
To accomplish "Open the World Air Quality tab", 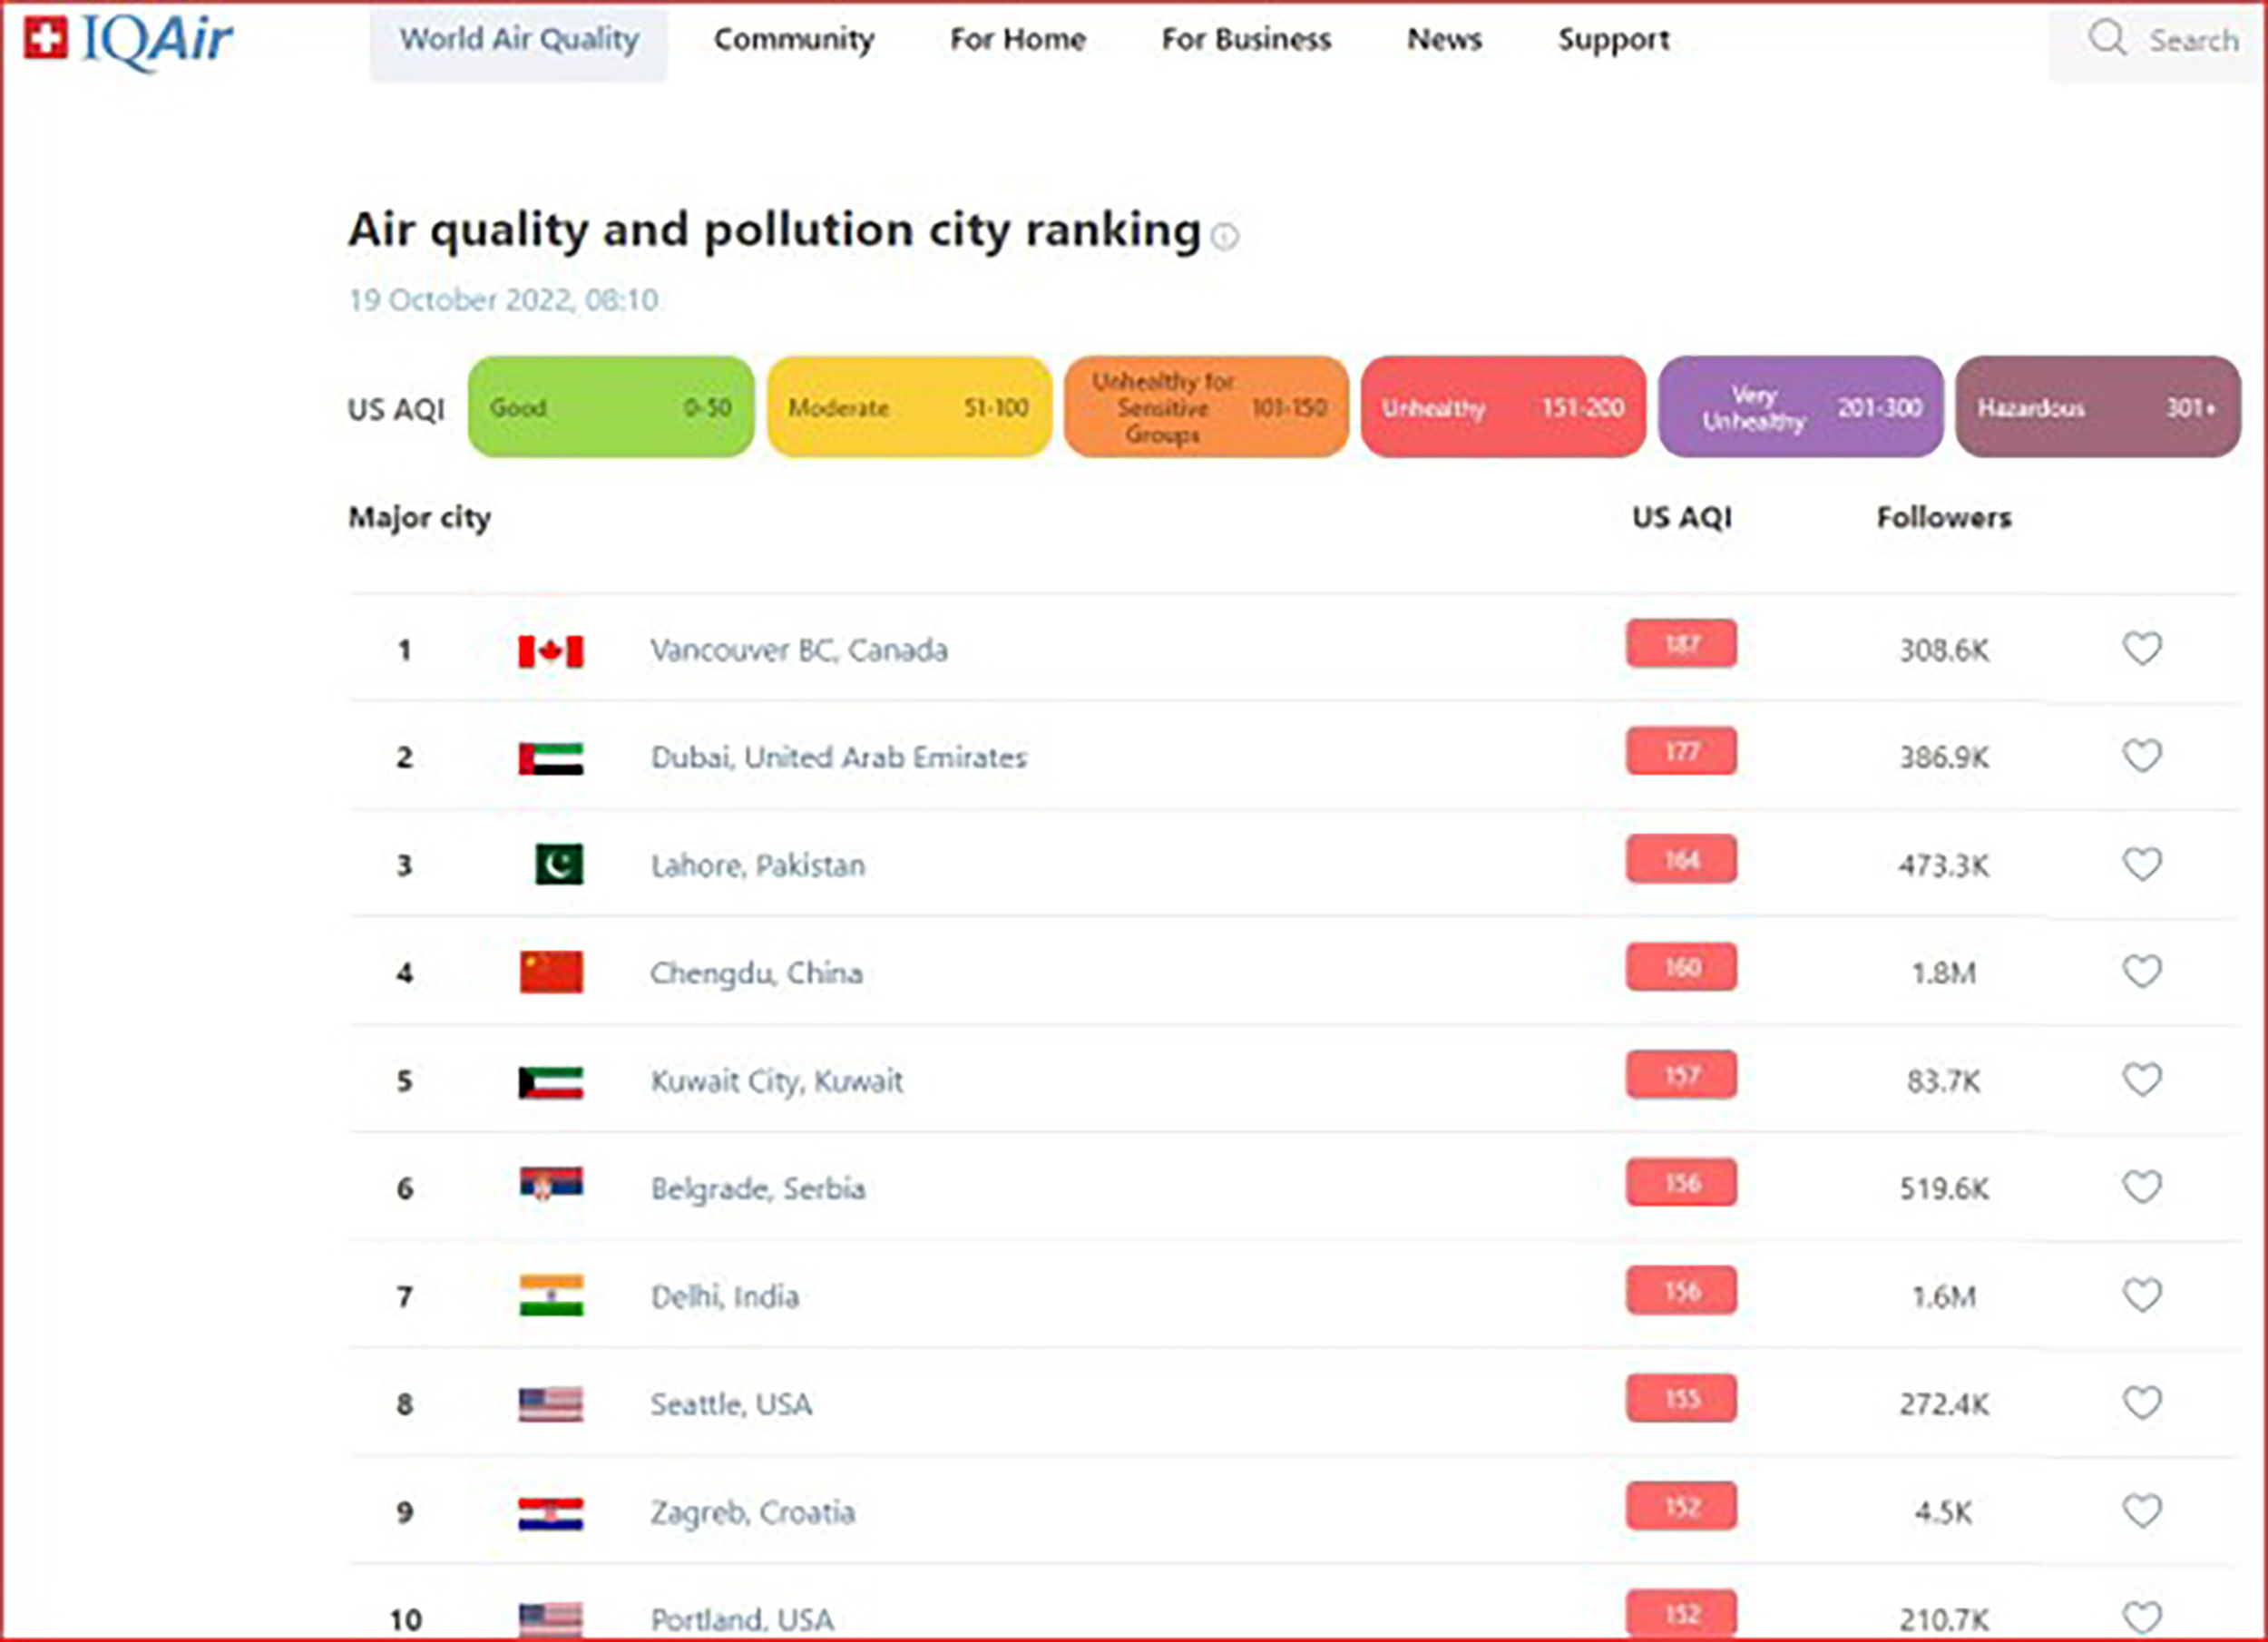I will coord(518,41).
